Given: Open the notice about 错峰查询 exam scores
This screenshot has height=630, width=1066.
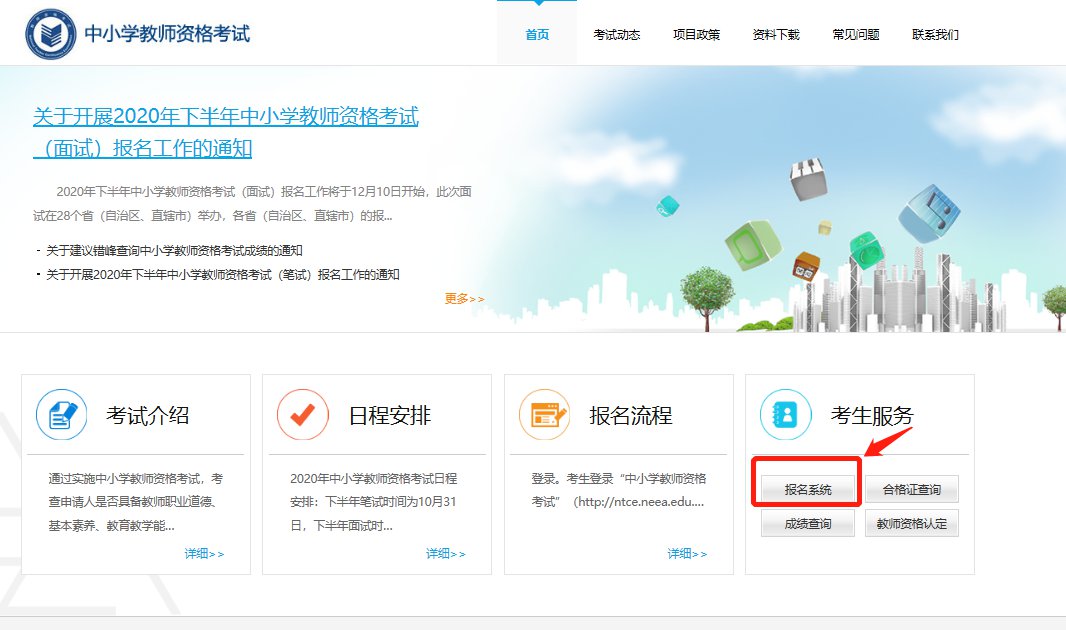Looking at the screenshot, I should pos(174,250).
